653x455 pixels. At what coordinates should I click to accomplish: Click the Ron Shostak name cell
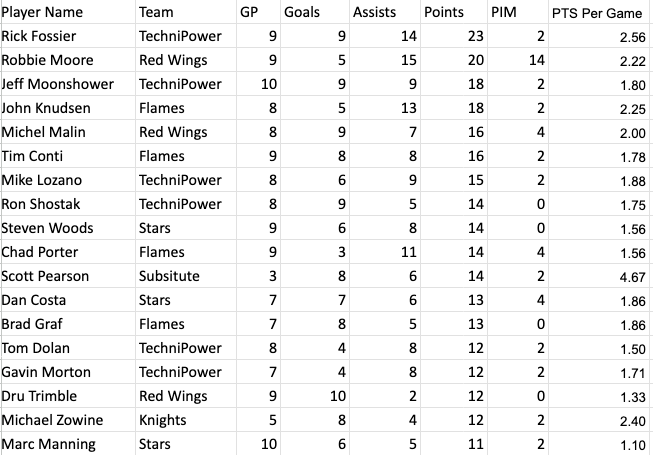68,204
